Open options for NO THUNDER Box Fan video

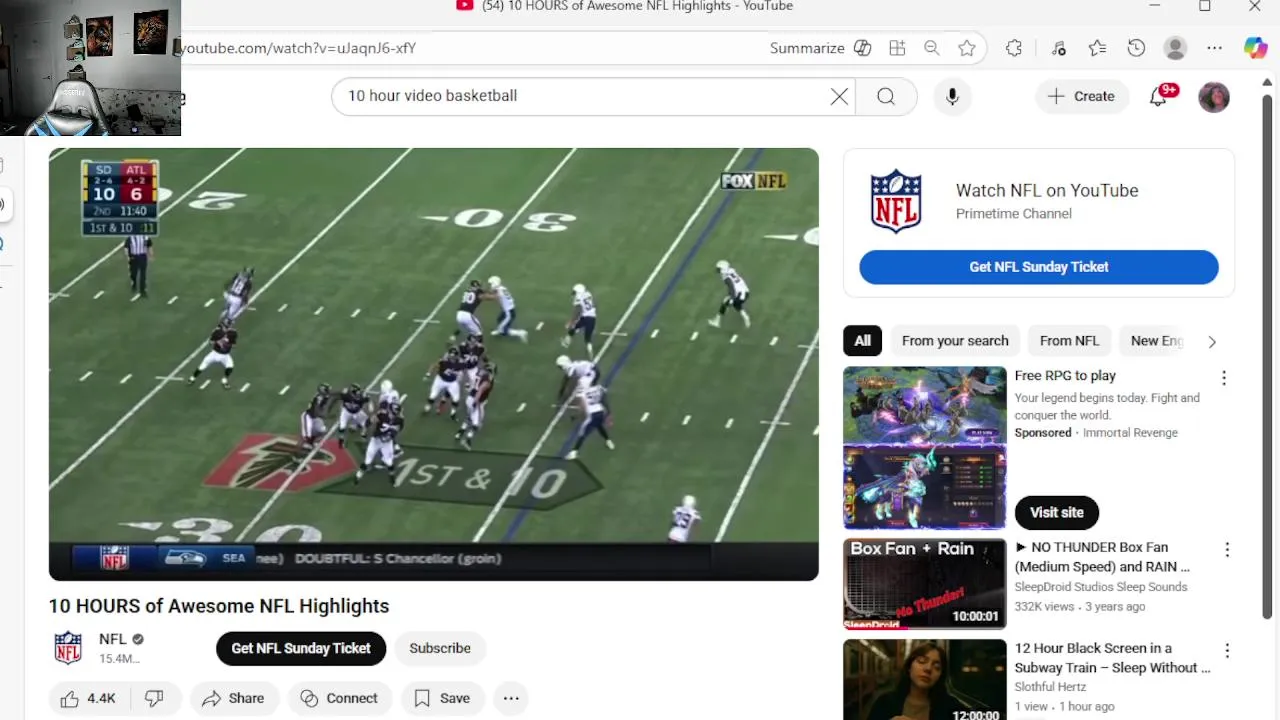tap(1227, 550)
